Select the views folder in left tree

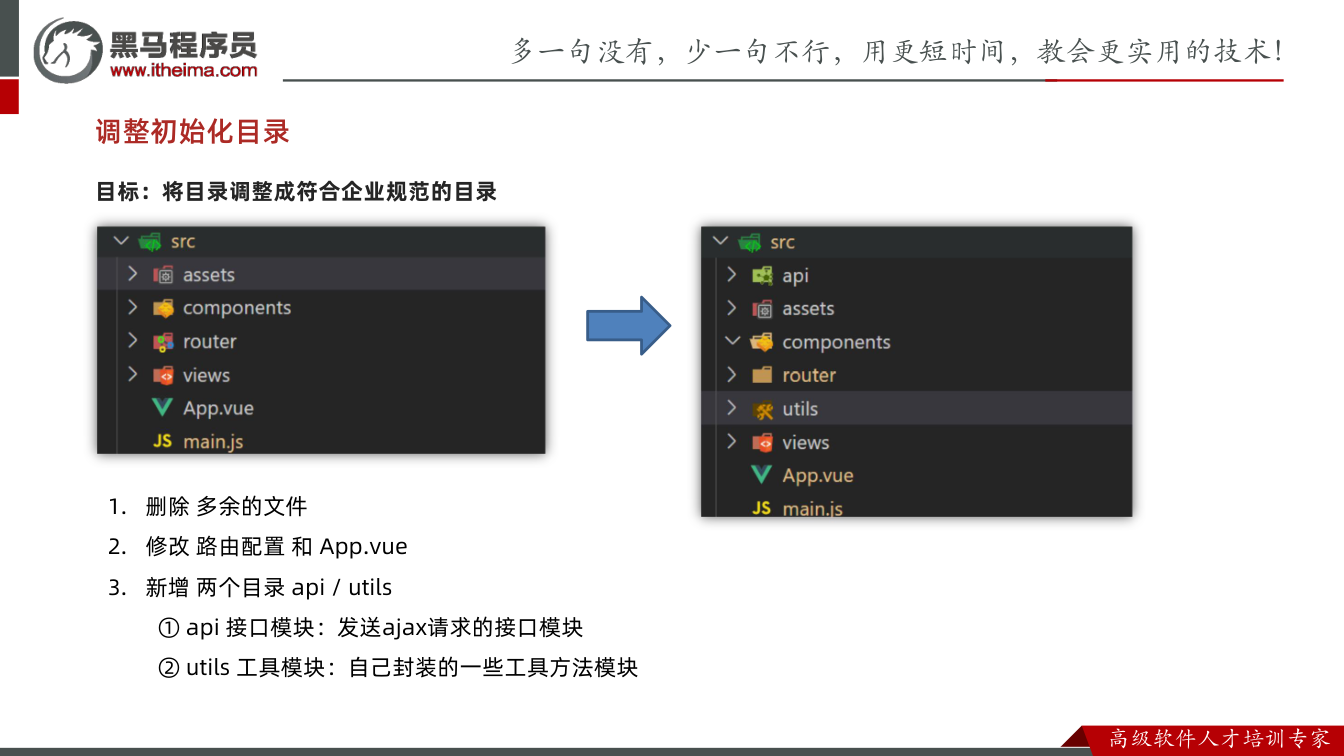point(321,375)
